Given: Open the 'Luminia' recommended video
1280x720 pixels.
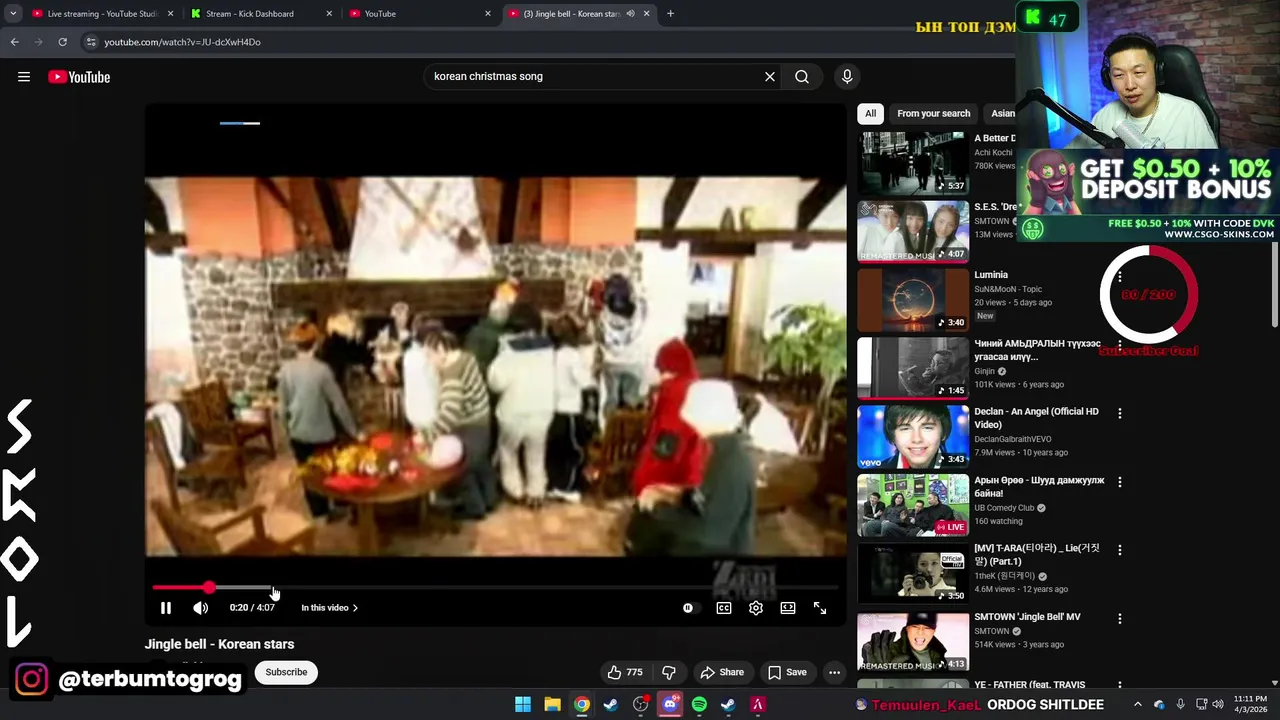Looking at the screenshot, I should (x=913, y=300).
